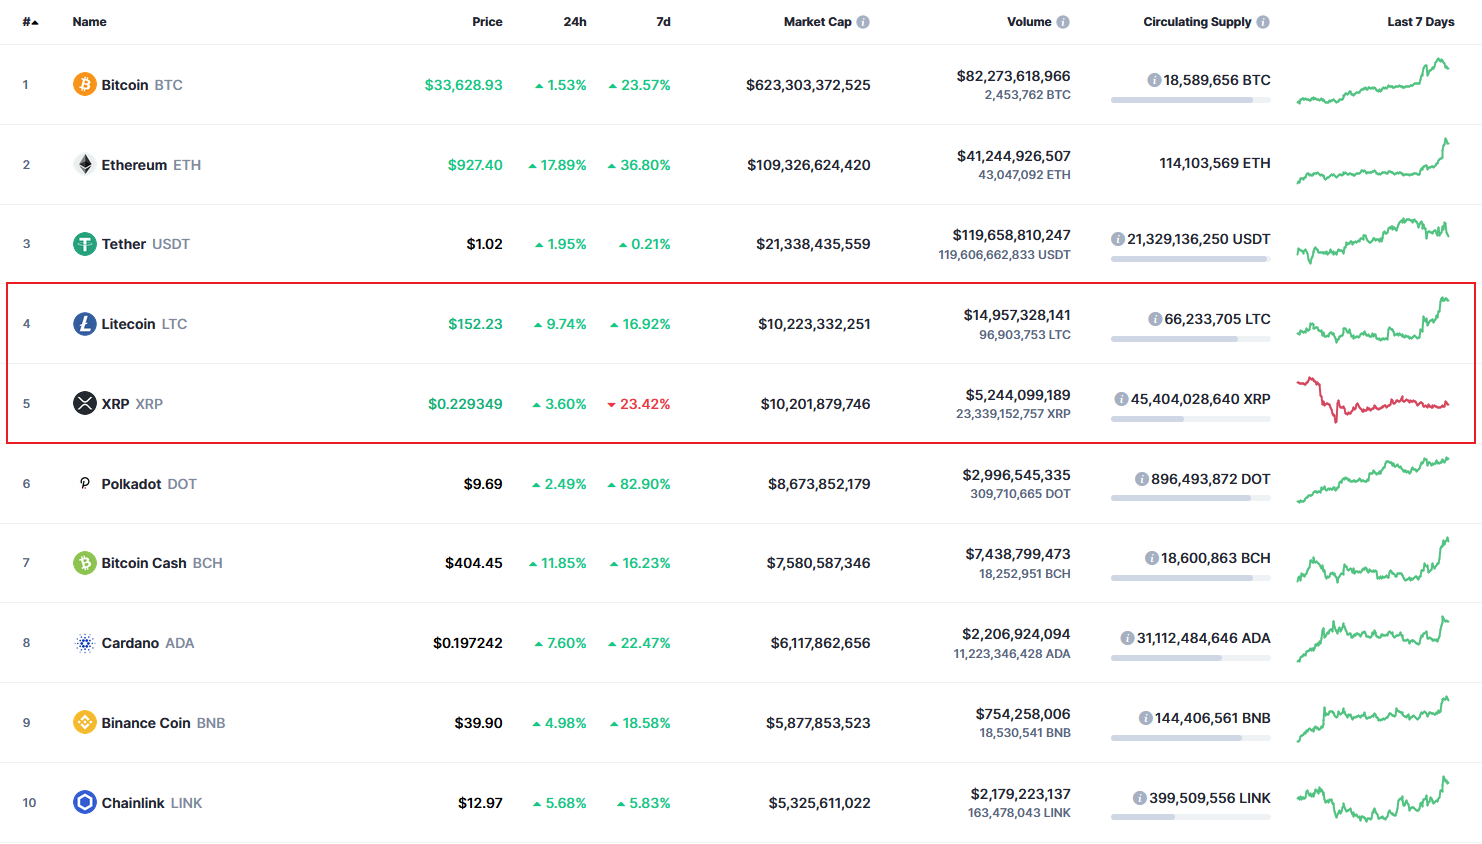Viewport: 1482px width, 844px height.
Task: Click info icon beside 31,112,484,646 ADA supply
Action: coord(1128,638)
